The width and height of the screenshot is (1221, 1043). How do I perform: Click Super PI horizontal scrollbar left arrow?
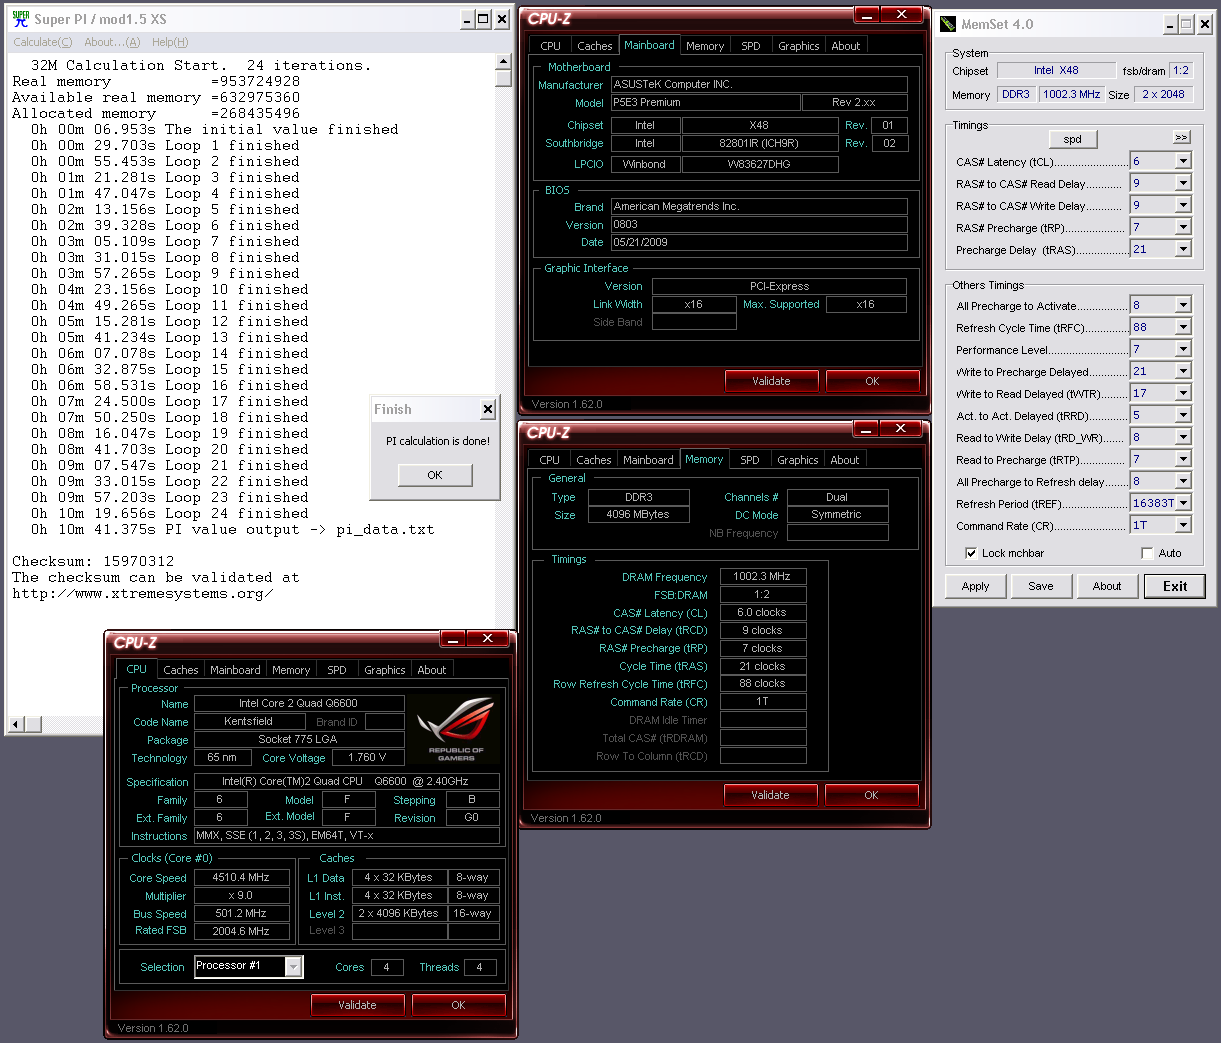16,724
